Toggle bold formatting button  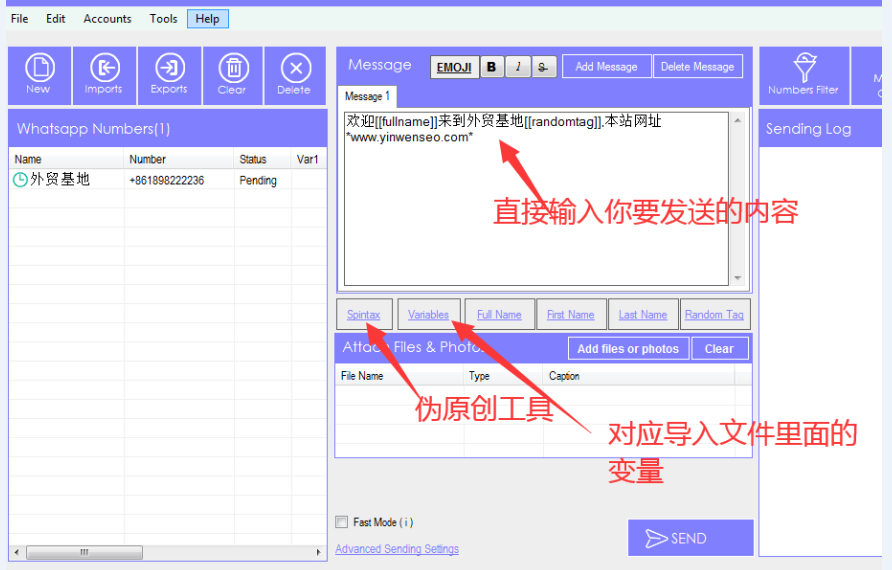tap(492, 67)
